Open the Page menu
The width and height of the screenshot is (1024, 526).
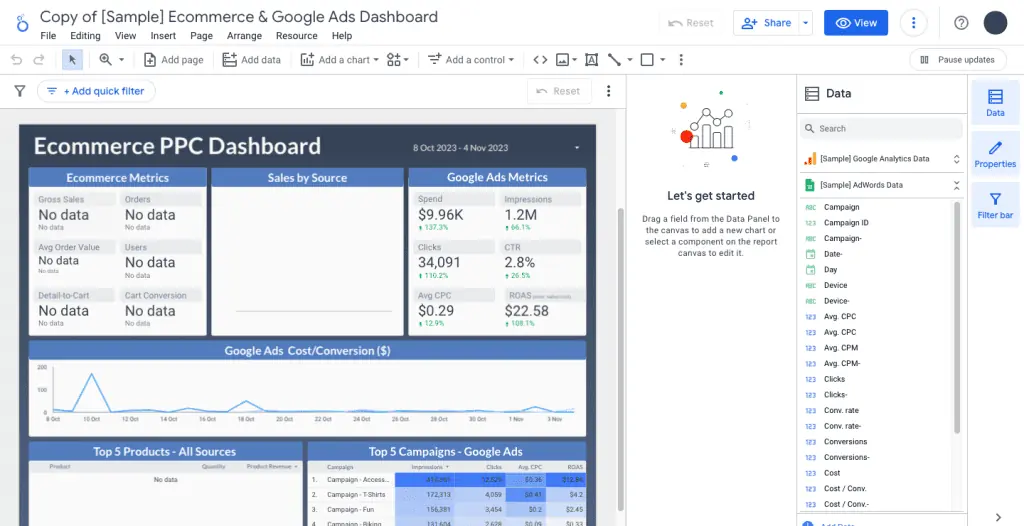click(x=202, y=36)
